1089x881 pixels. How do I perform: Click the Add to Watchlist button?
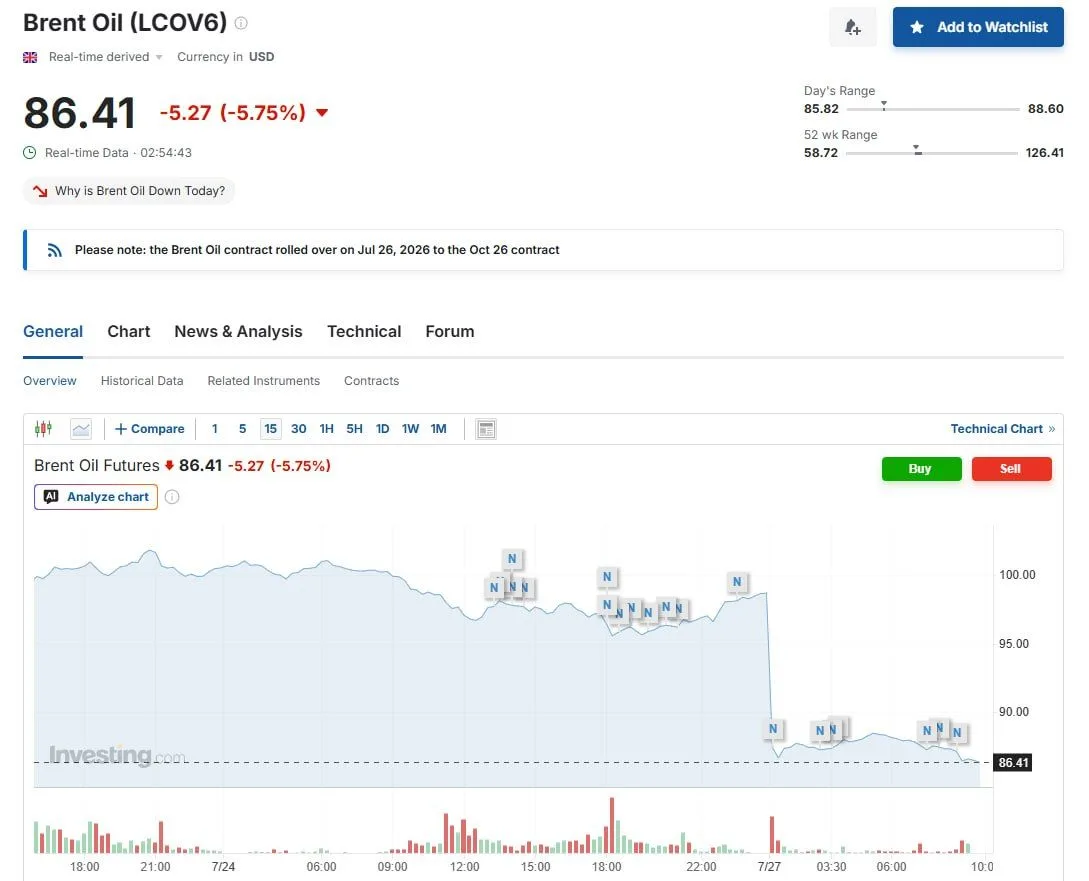coord(978,27)
